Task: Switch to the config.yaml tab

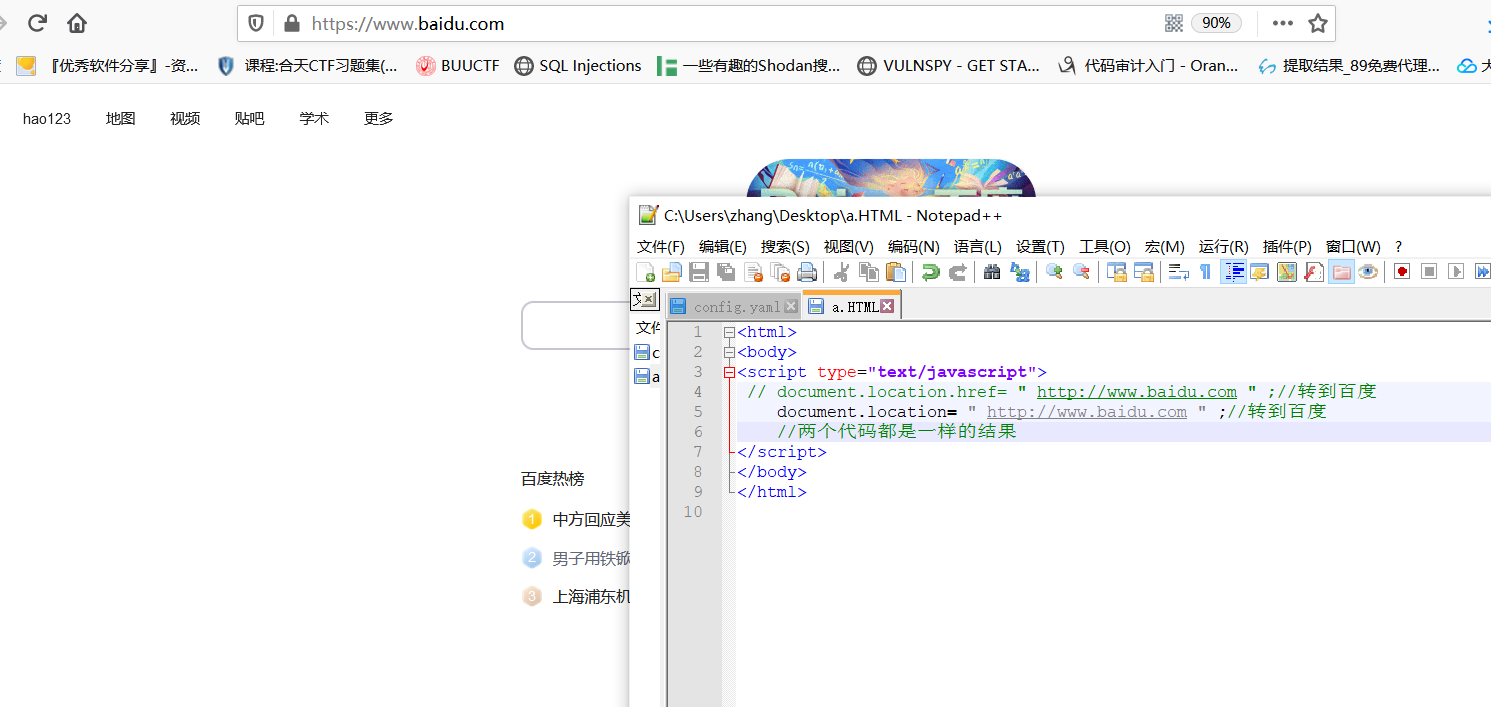Action: point(736,307)
